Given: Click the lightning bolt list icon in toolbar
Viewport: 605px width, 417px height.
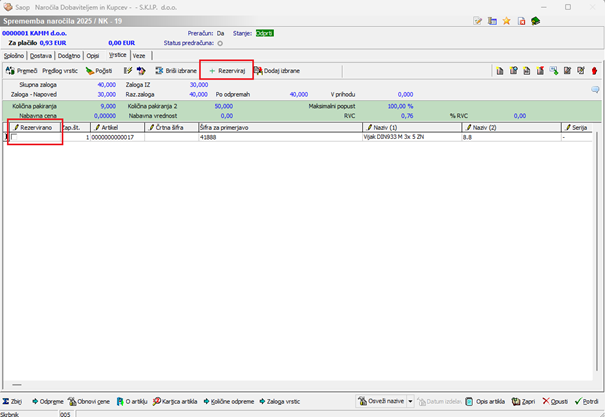Looking at the screenshot, I should [128, 71].
